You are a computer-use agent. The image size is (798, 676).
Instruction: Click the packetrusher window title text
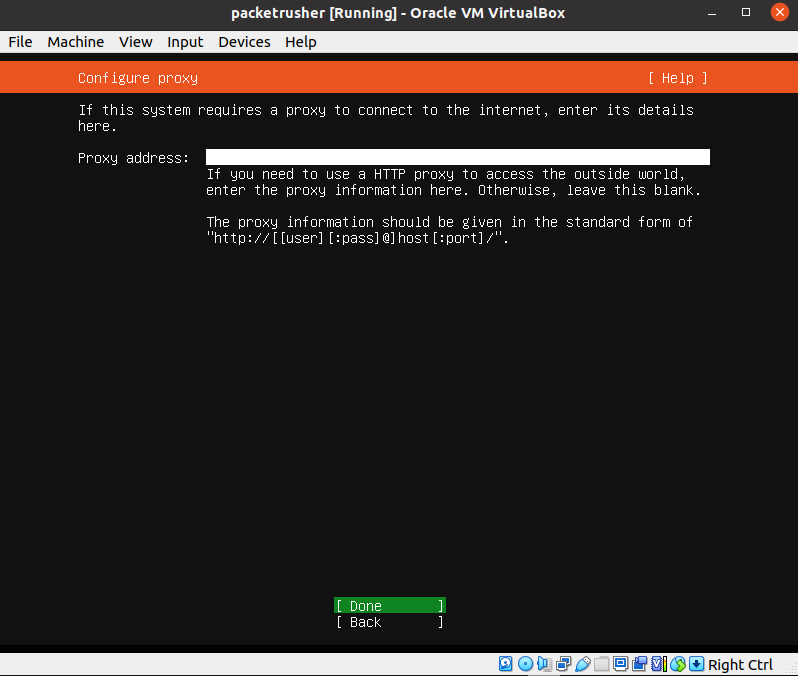coord(398,13)
